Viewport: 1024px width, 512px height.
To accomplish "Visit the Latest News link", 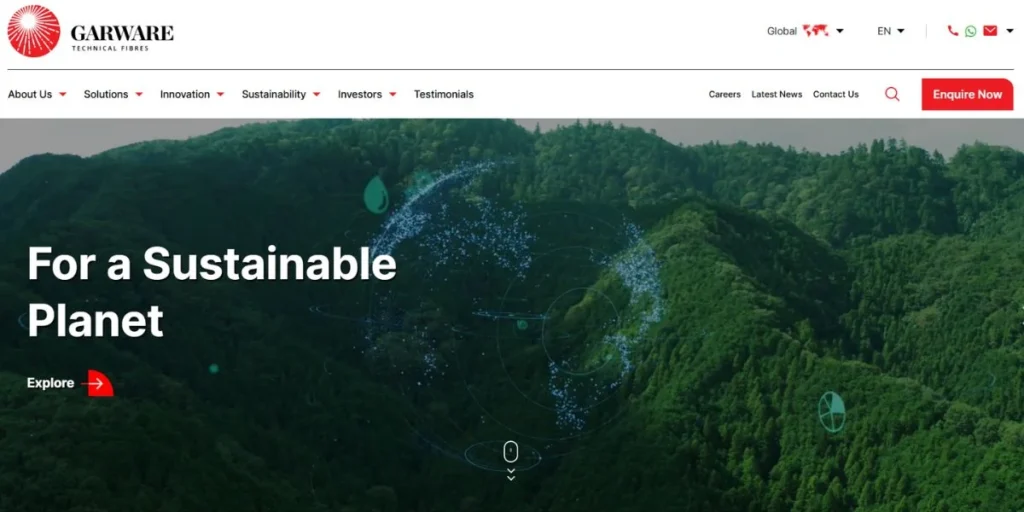I will [x=776, y=94].
